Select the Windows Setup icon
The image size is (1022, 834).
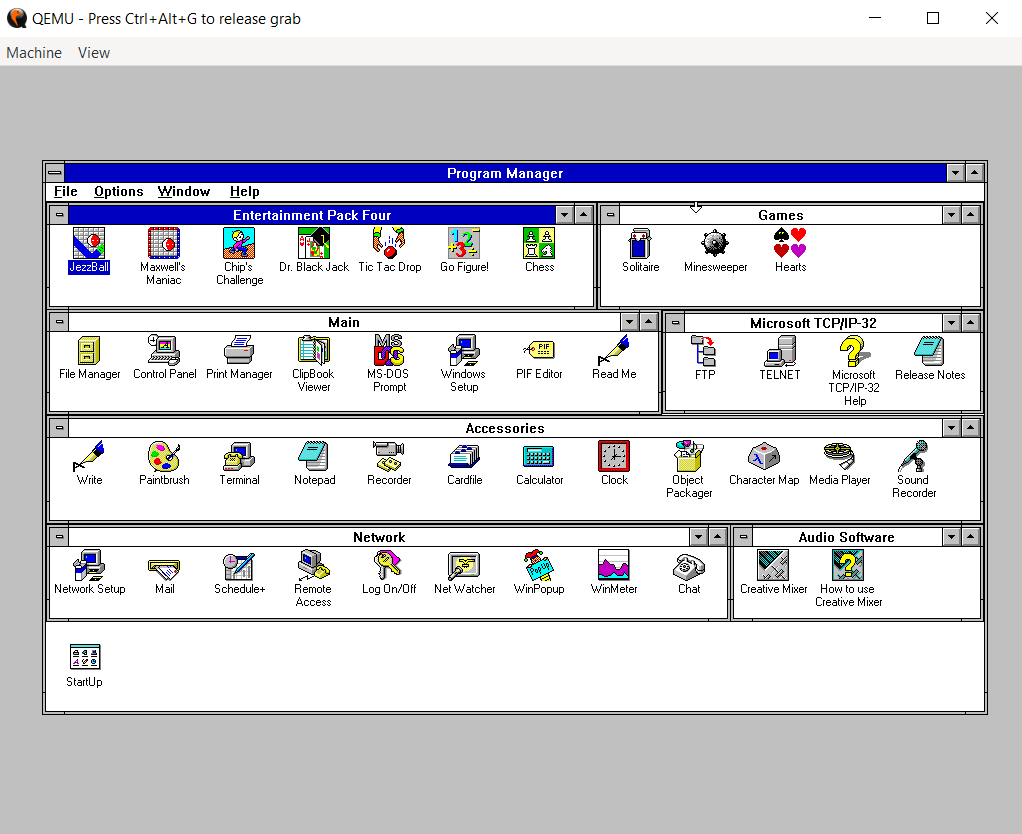pyautogui.click(x=464, y=350)
